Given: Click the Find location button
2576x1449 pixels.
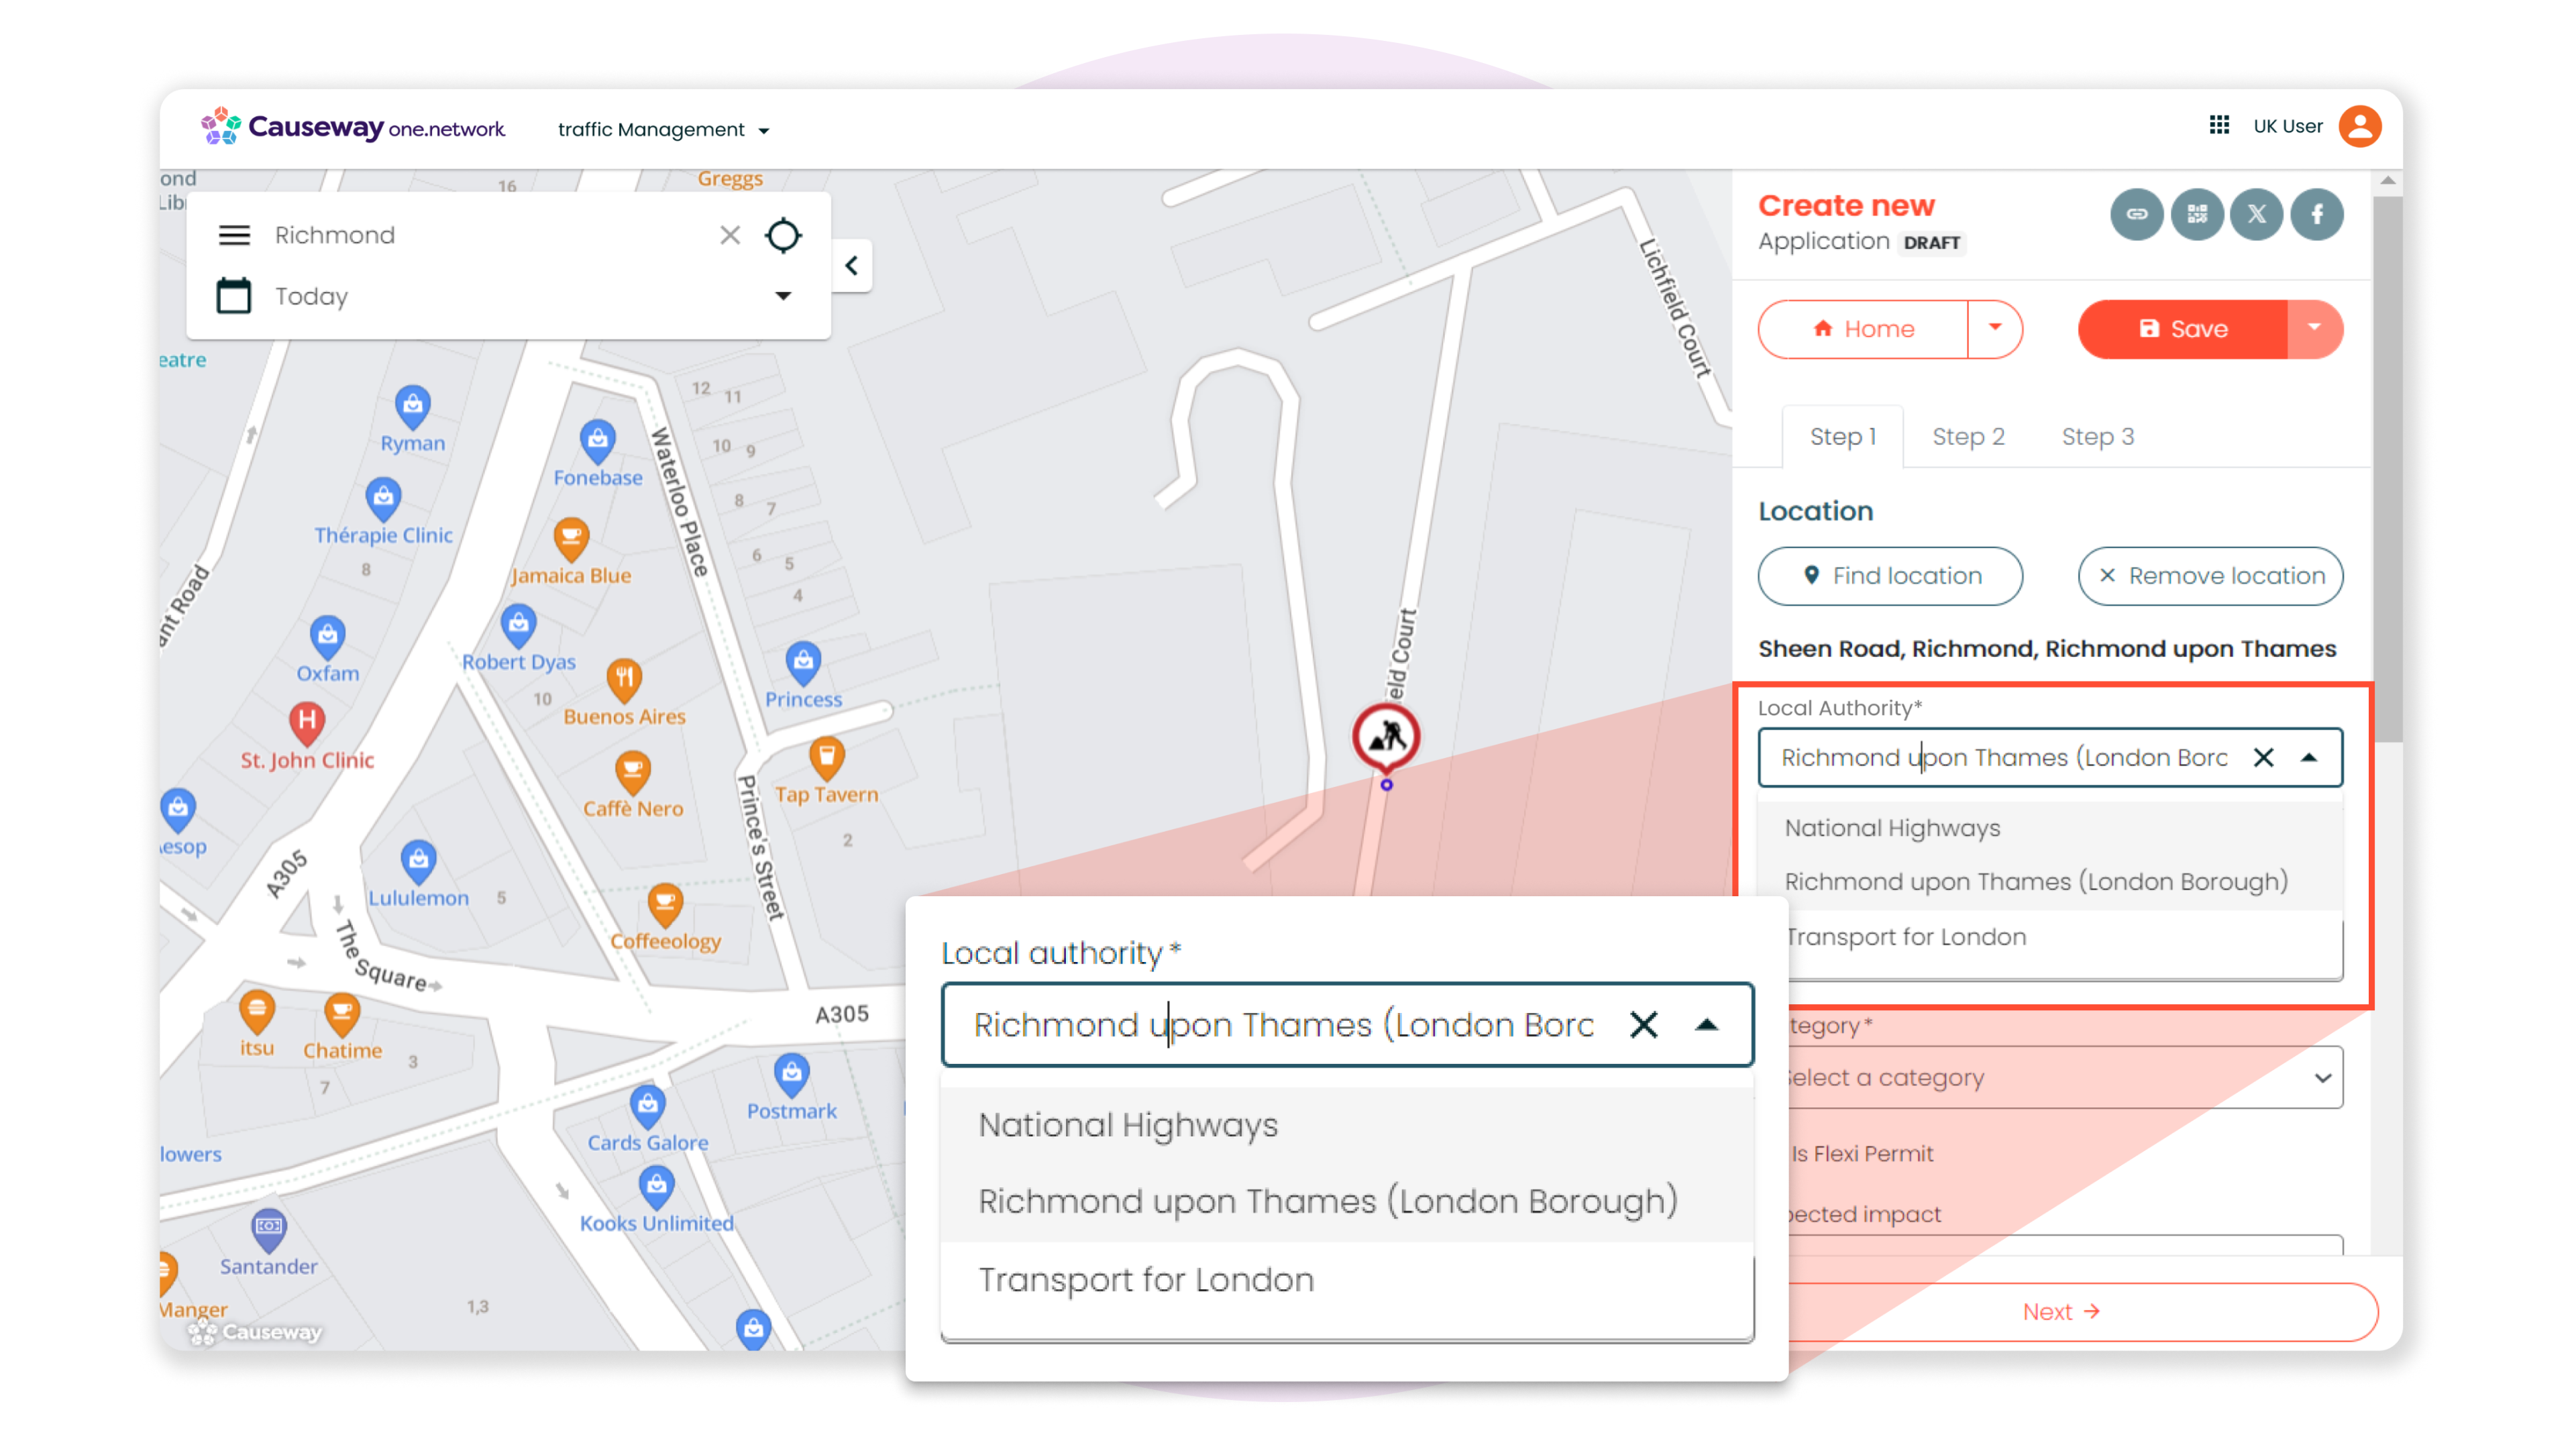Looking at the screenshot, I should (x=1890, y=575).
